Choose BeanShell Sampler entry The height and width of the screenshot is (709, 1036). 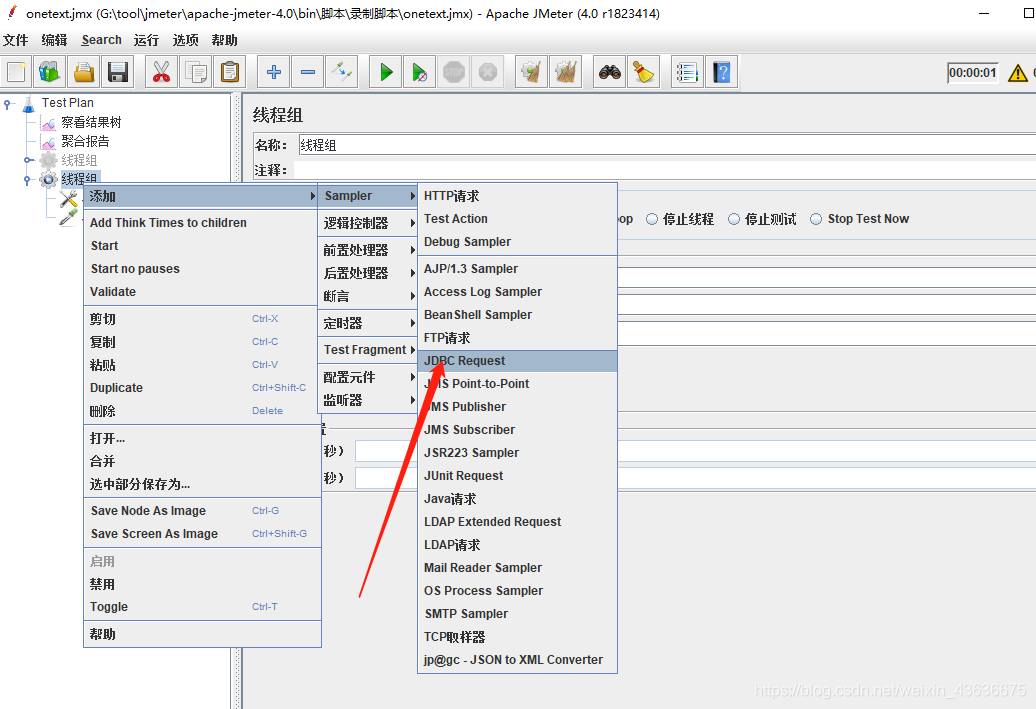pos(517,315)
